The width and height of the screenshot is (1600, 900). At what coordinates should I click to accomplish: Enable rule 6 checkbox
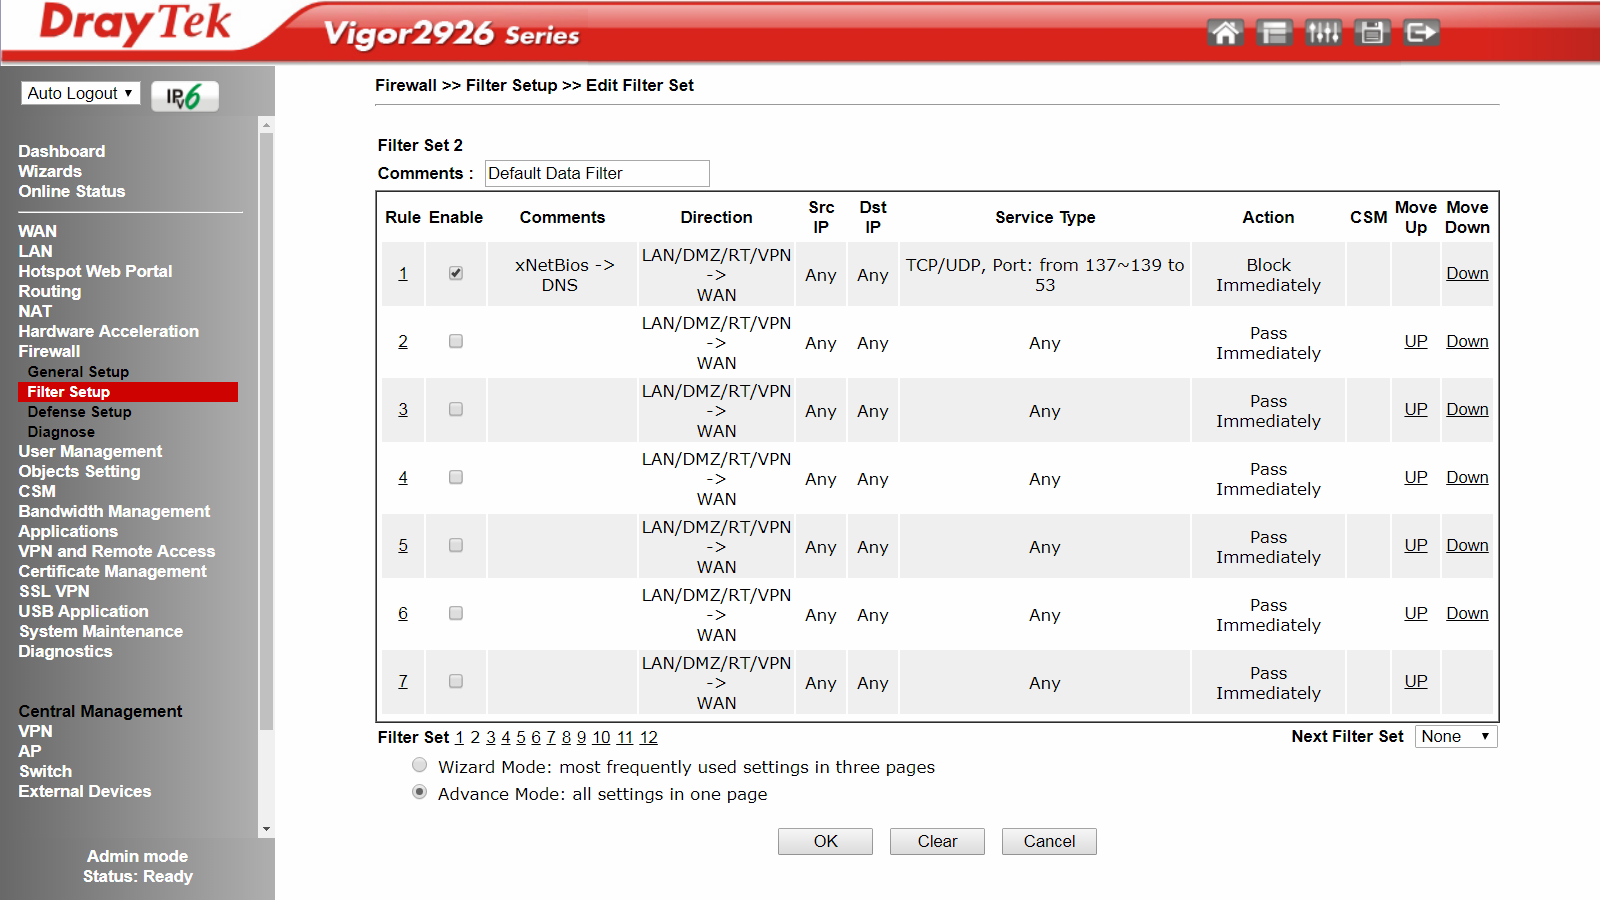456,613
